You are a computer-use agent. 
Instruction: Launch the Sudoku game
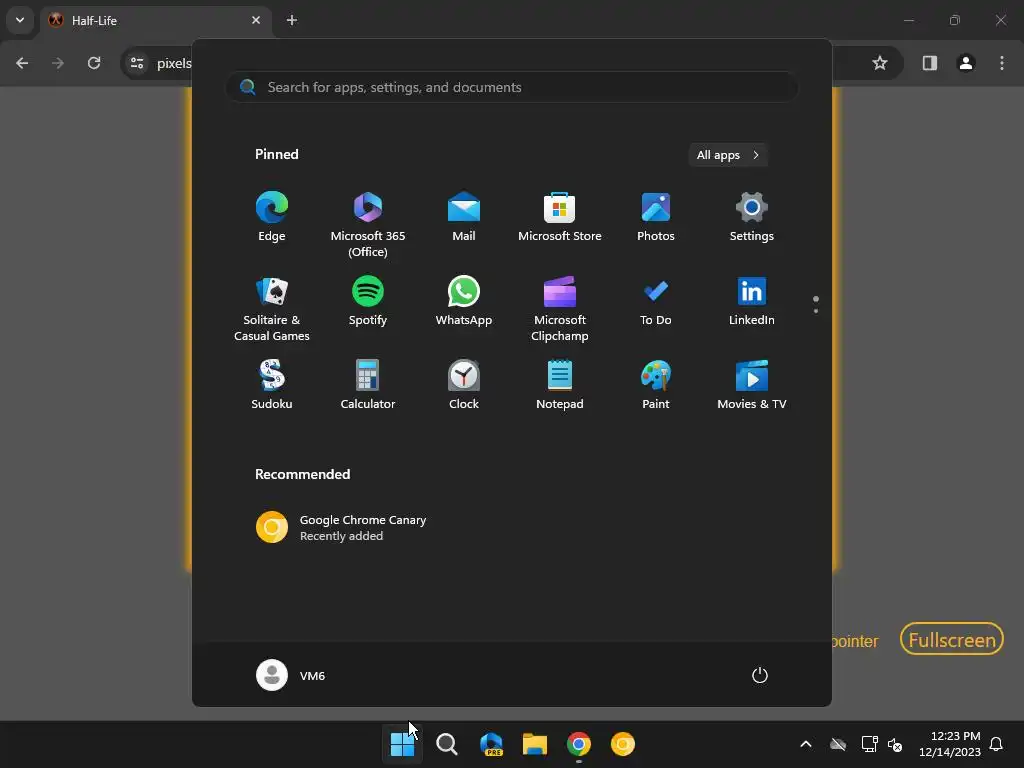tap(272, 385)
